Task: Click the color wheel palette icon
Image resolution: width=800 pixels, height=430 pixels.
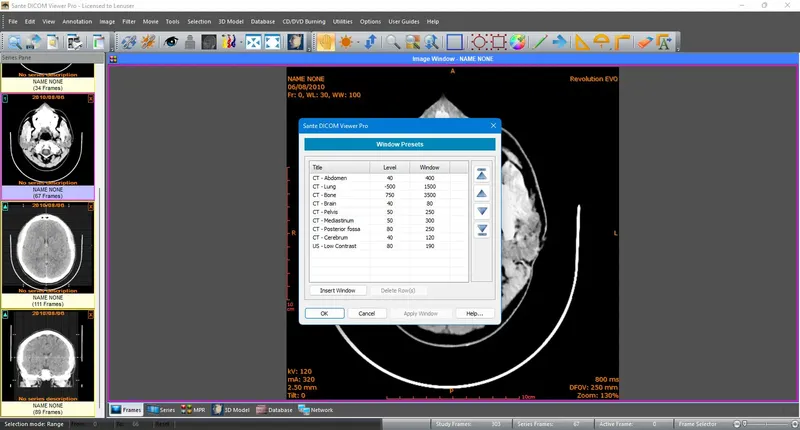Action: [x=518, y=42]
